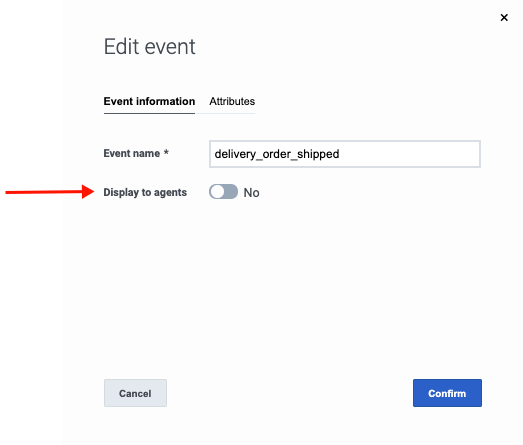
Task: Click the Event name input field
Action: [x=345, y=154]
